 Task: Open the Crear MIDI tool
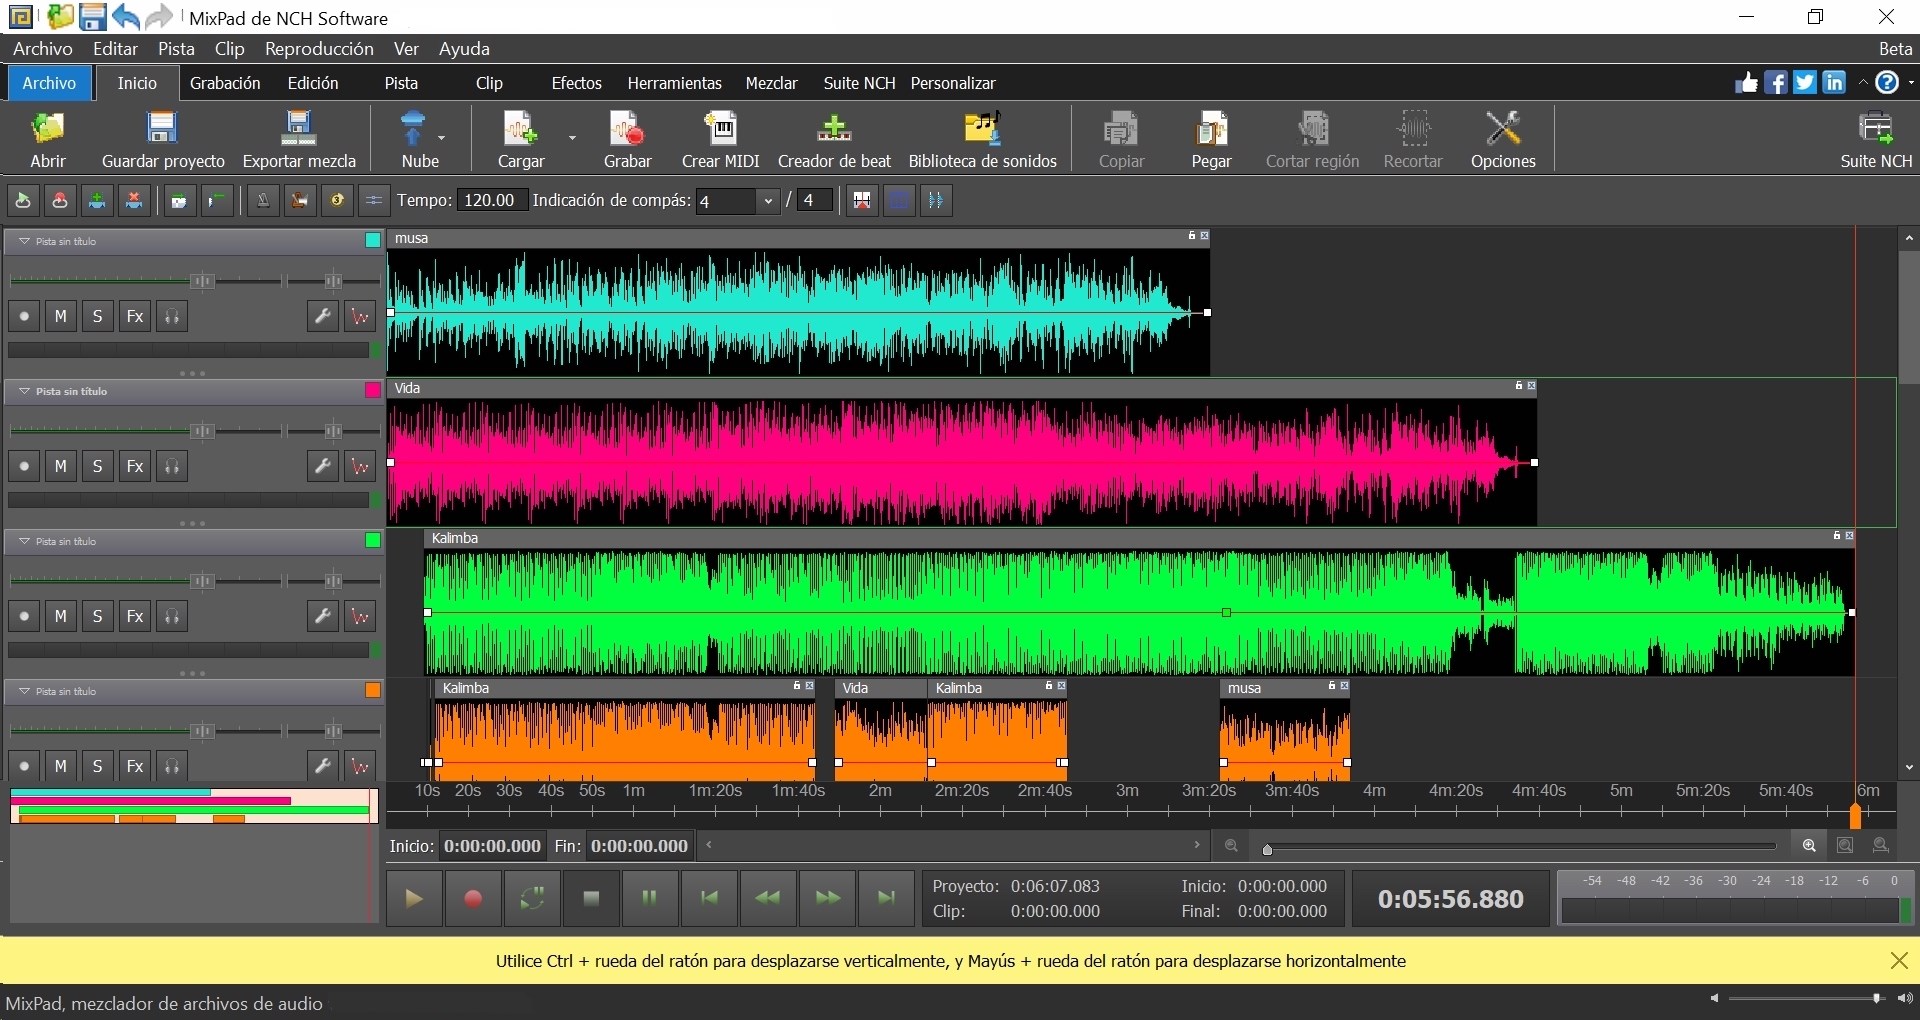click(x=720, y=138)
